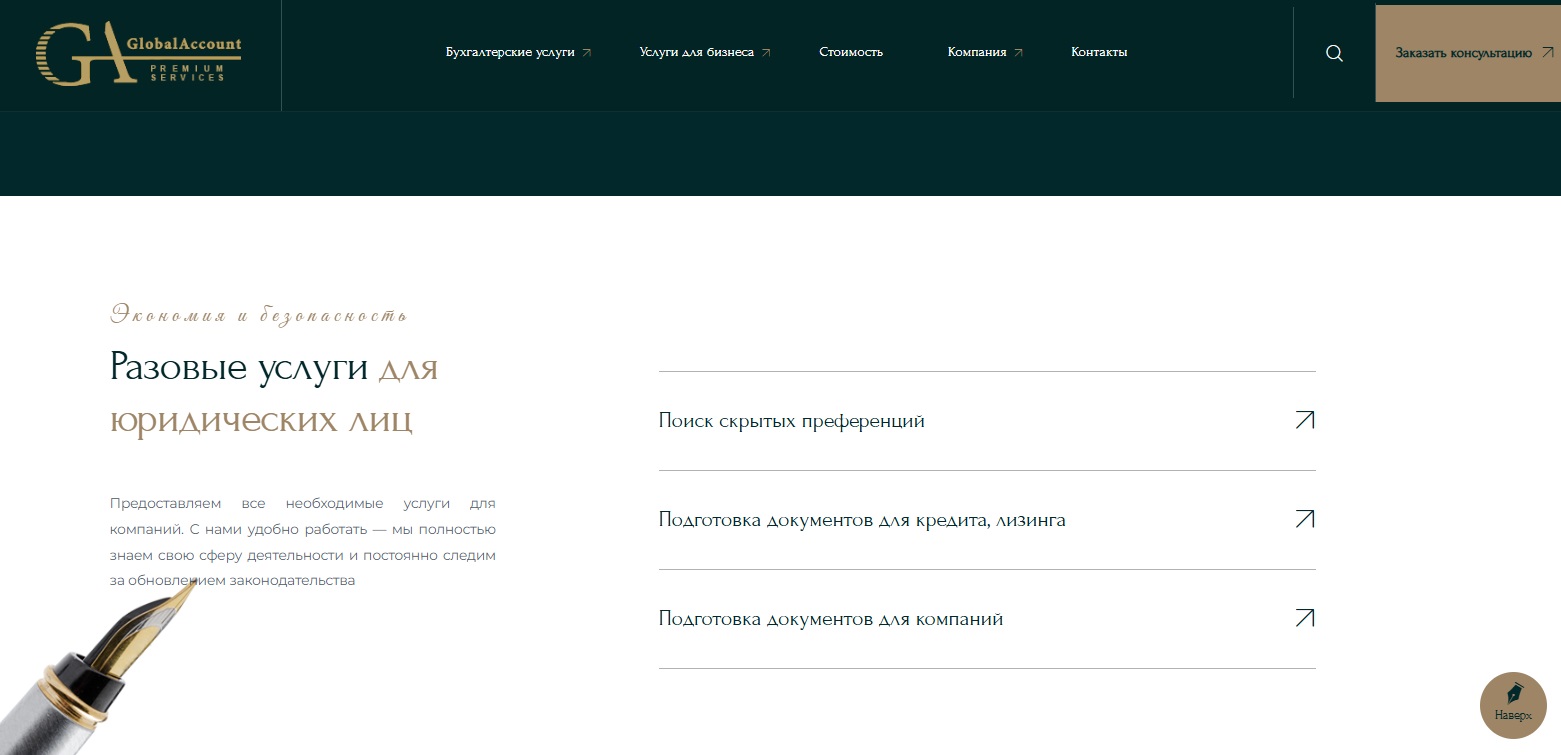The width and height of the screenshot is (1561, 755).
Task: Open Подготовка документов для кредита, лизинга link
Action: tap(862, 520)
